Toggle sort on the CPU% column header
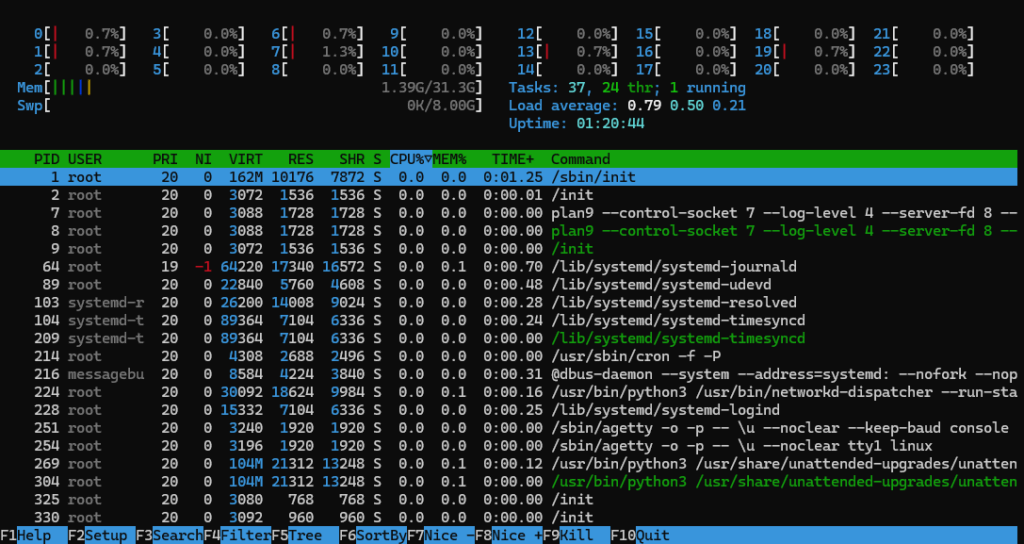 point(411,159)
